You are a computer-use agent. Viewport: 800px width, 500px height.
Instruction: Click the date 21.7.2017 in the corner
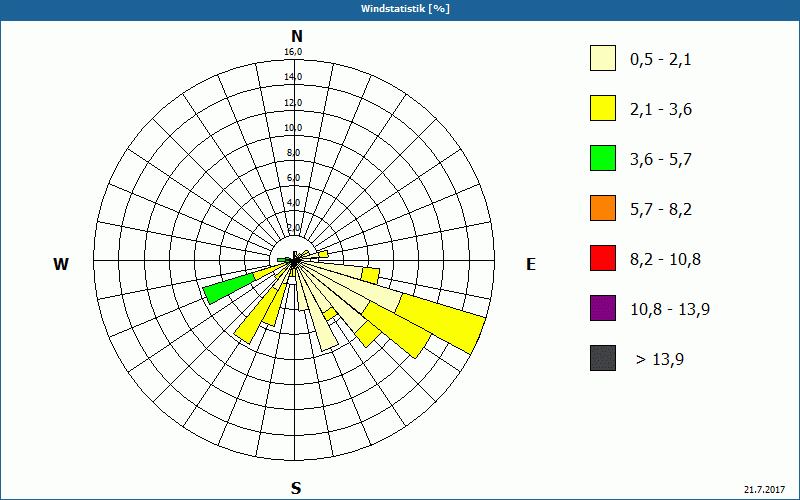[x=764, y=489]
